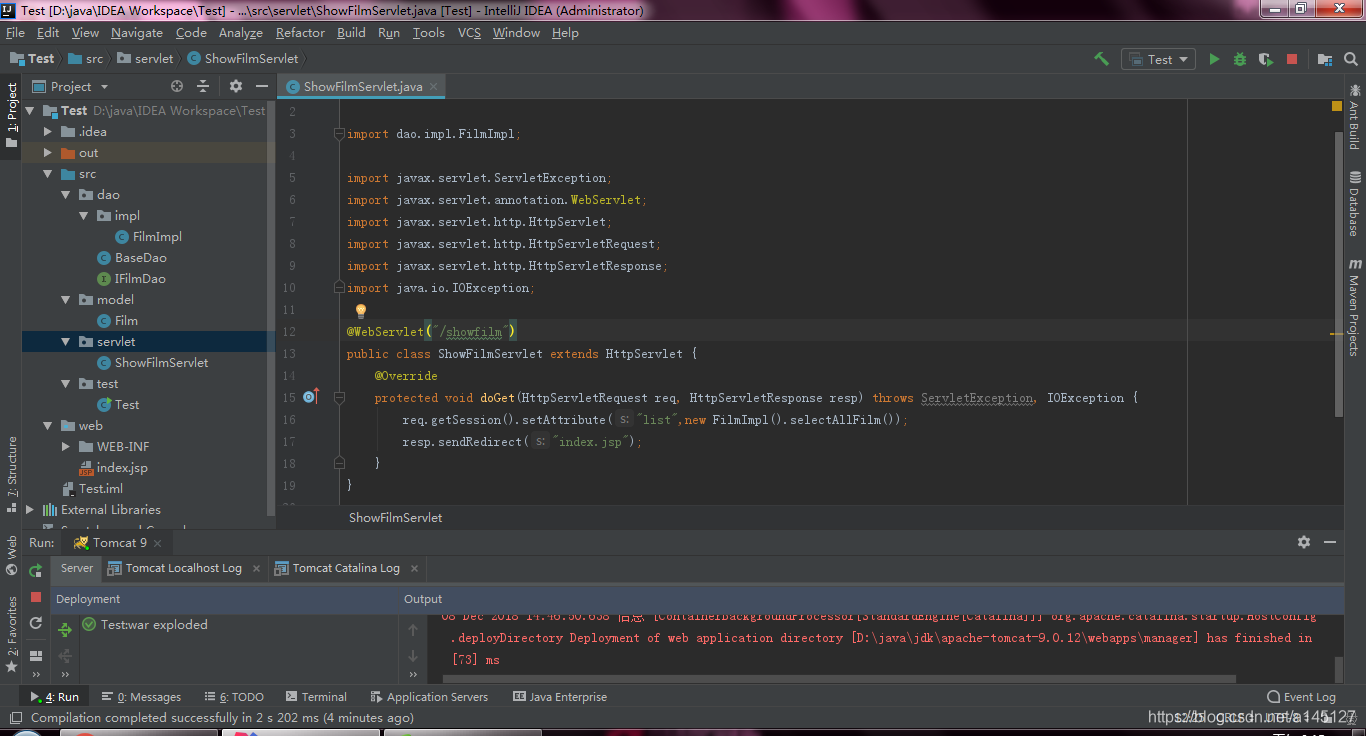Expand External Libraries node

point(30,509)
